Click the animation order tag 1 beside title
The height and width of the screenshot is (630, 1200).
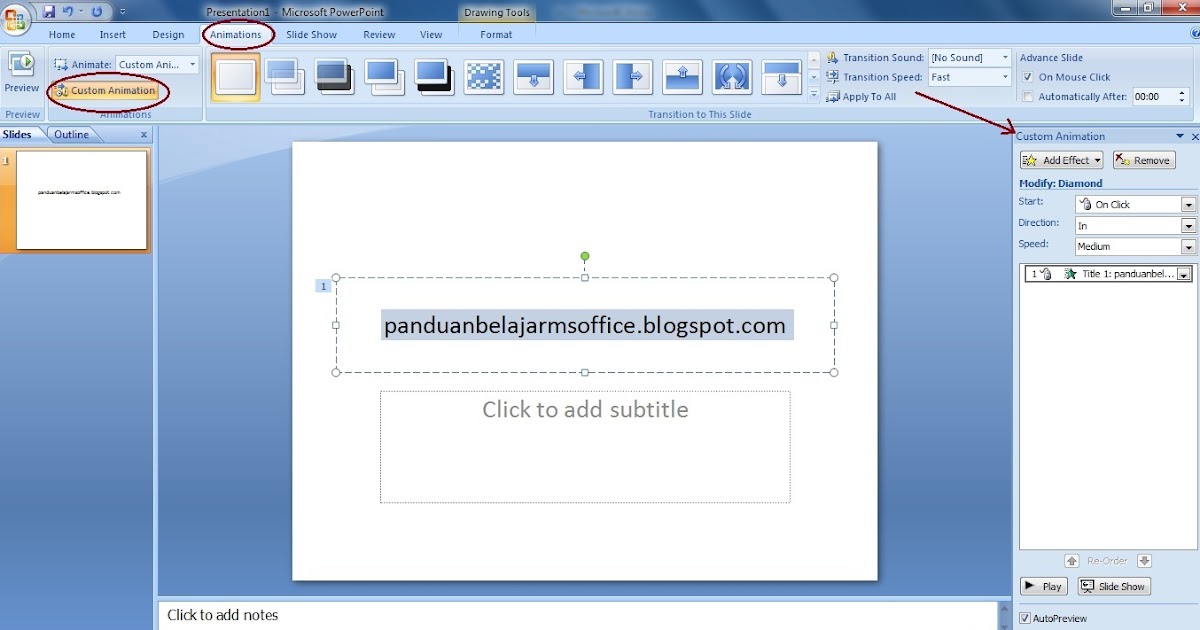click(x=323, y=286)
